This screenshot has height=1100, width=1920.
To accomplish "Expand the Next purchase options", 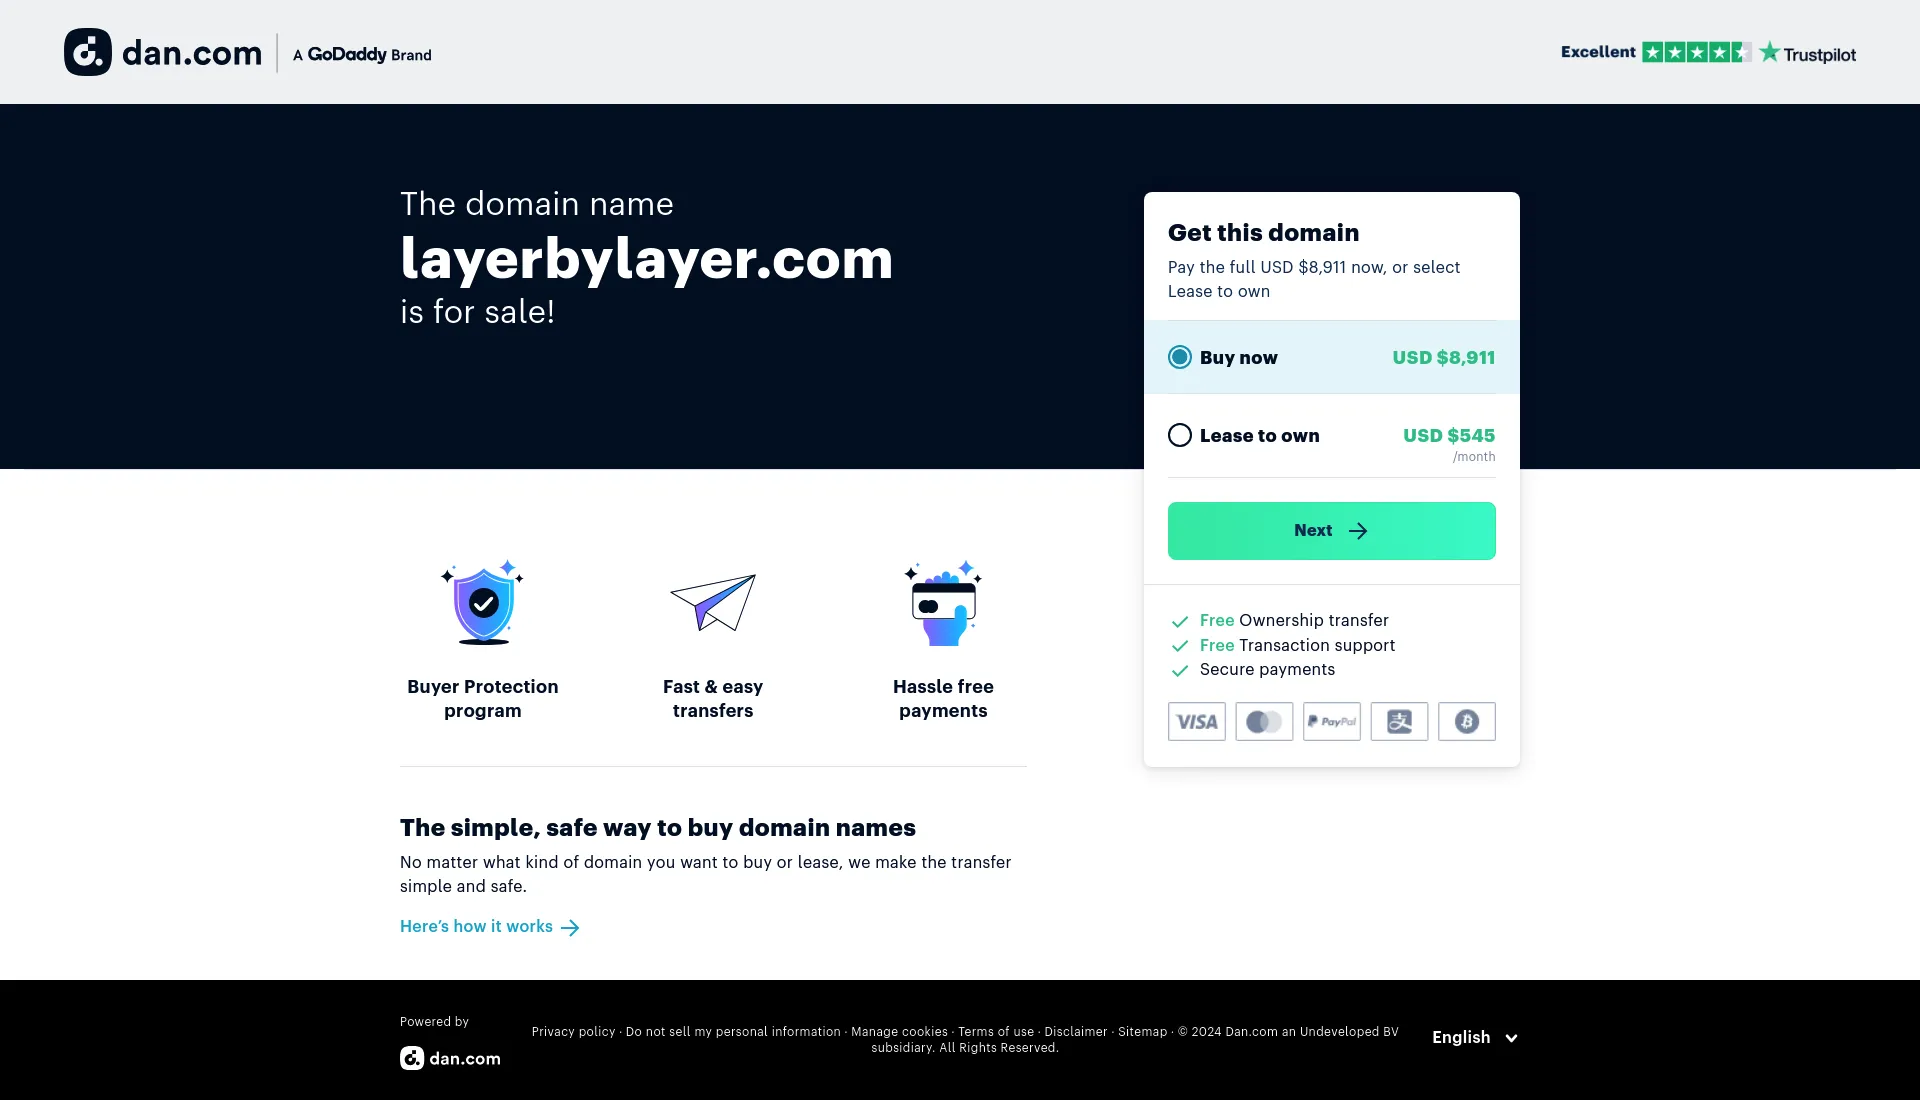I will coord(1331,529).
